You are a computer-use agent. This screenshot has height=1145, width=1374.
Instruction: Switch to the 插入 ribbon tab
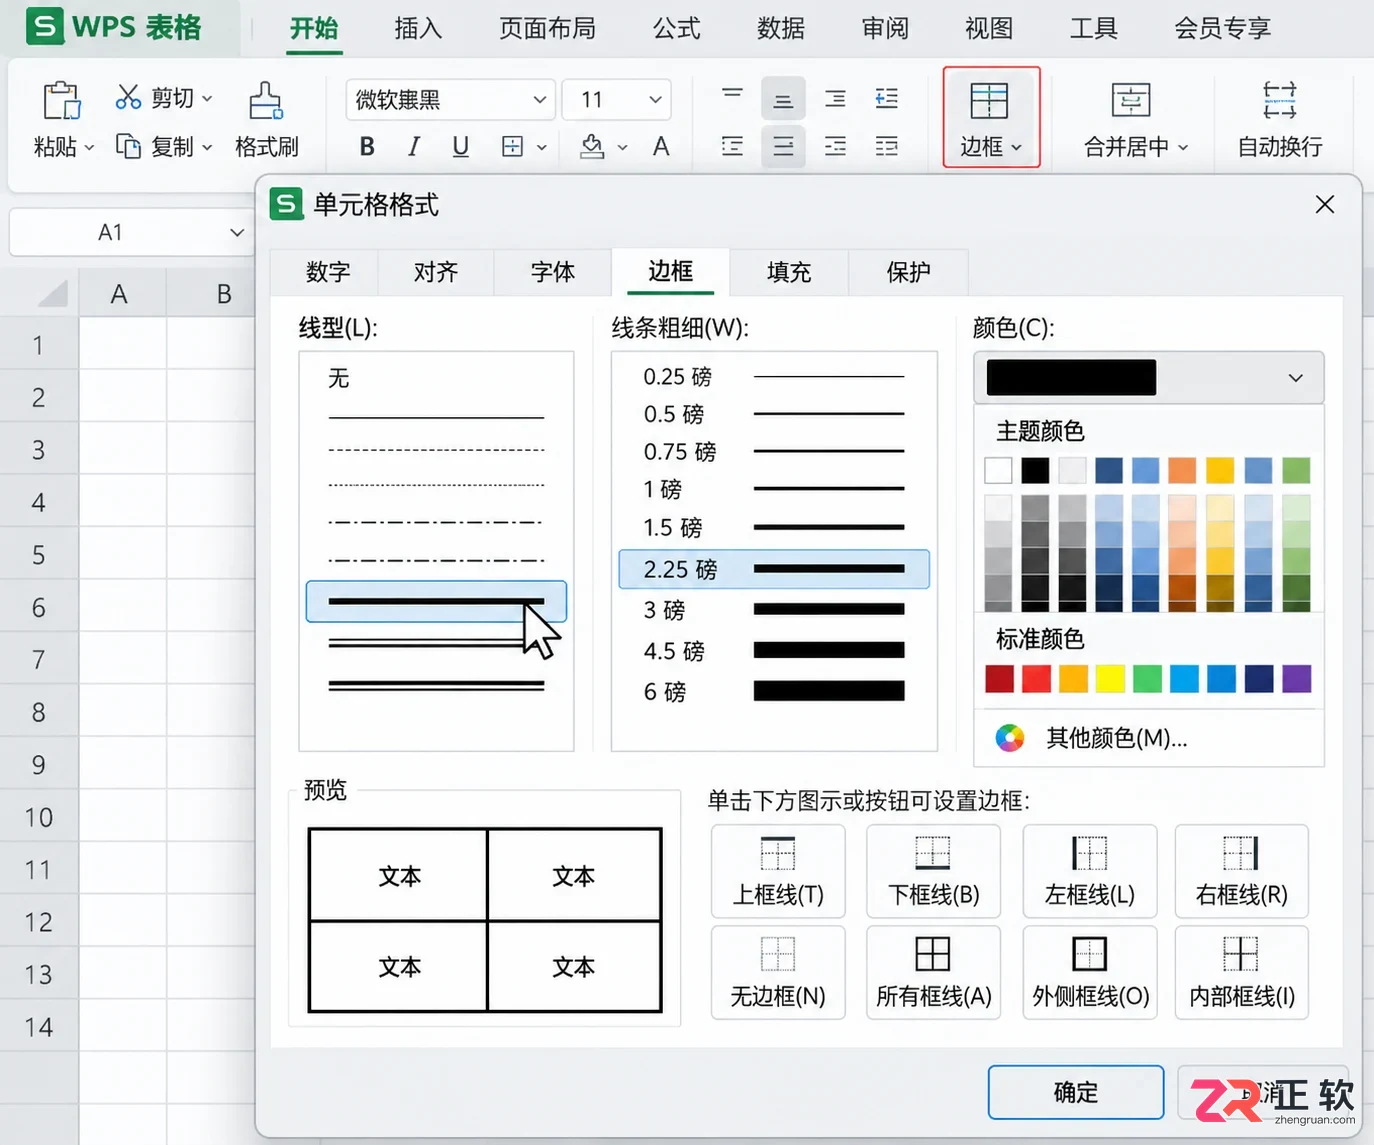tap(418, 28)
